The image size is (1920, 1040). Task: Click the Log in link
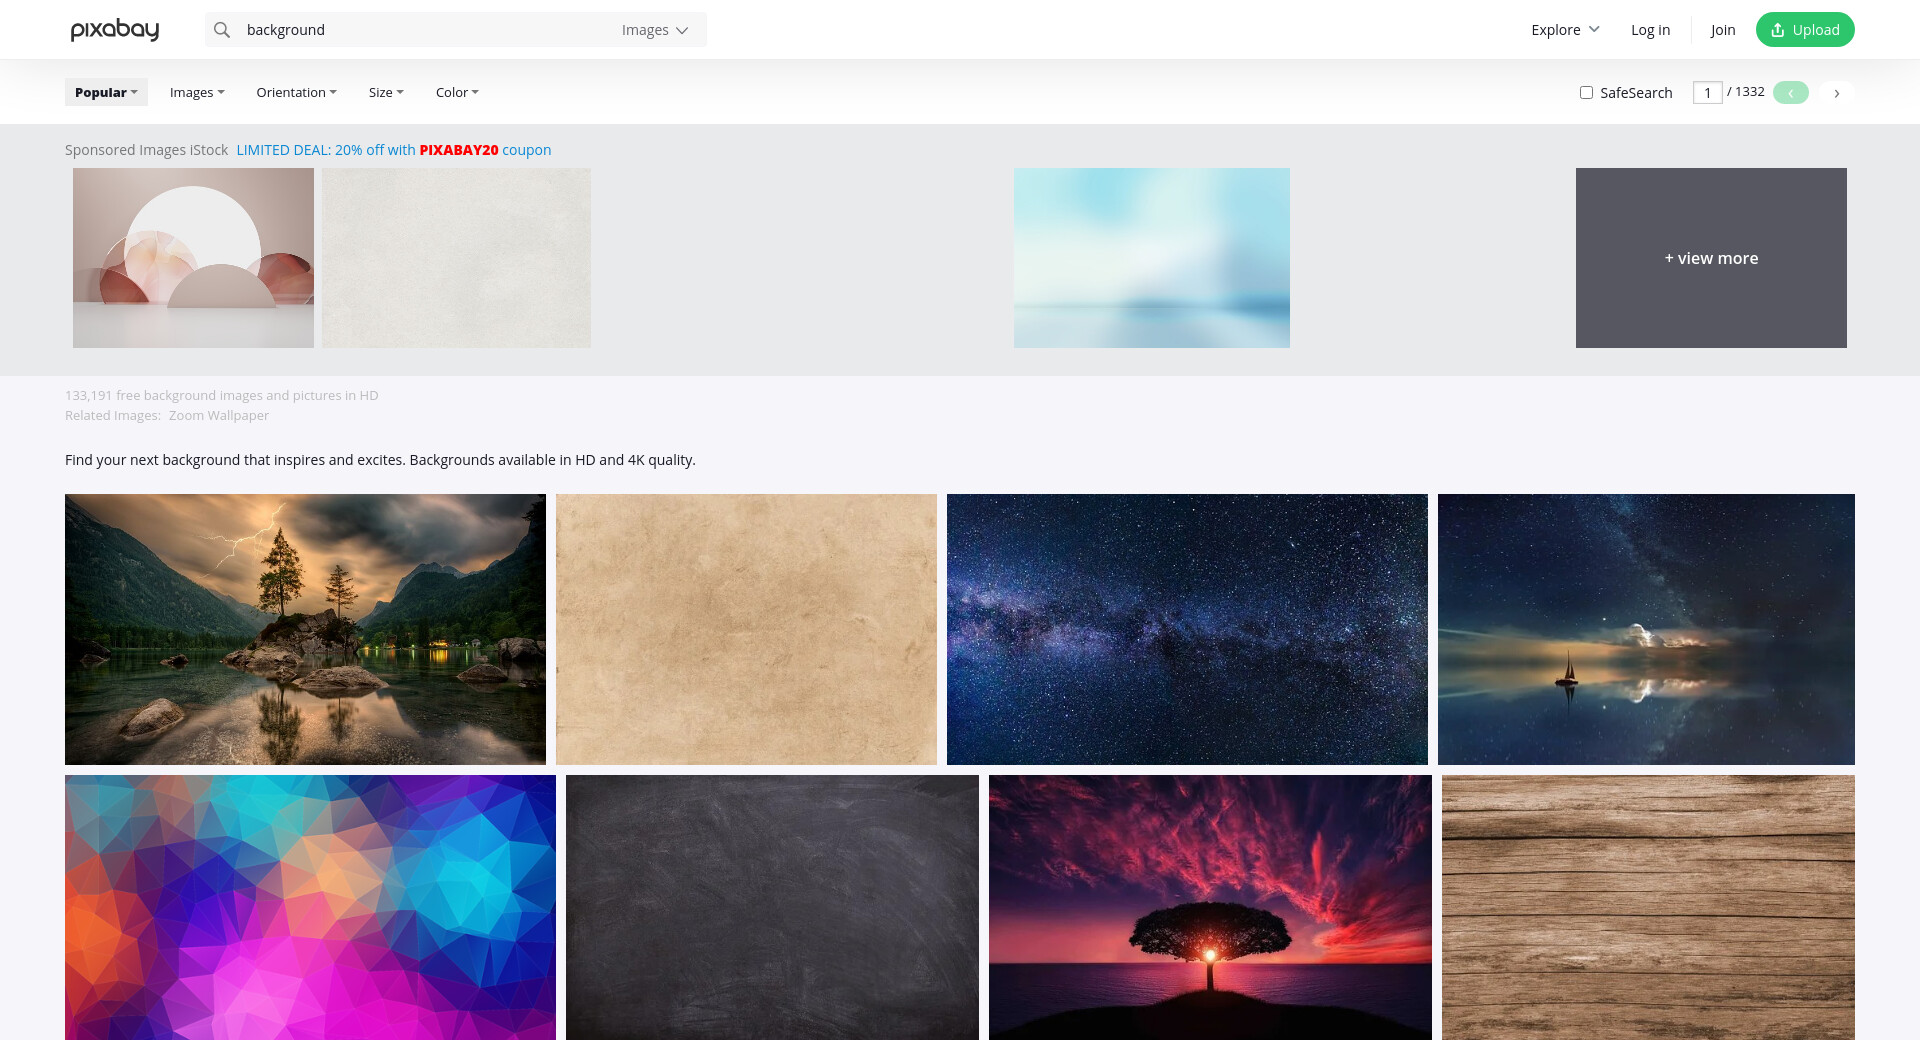click(1650, 30)
